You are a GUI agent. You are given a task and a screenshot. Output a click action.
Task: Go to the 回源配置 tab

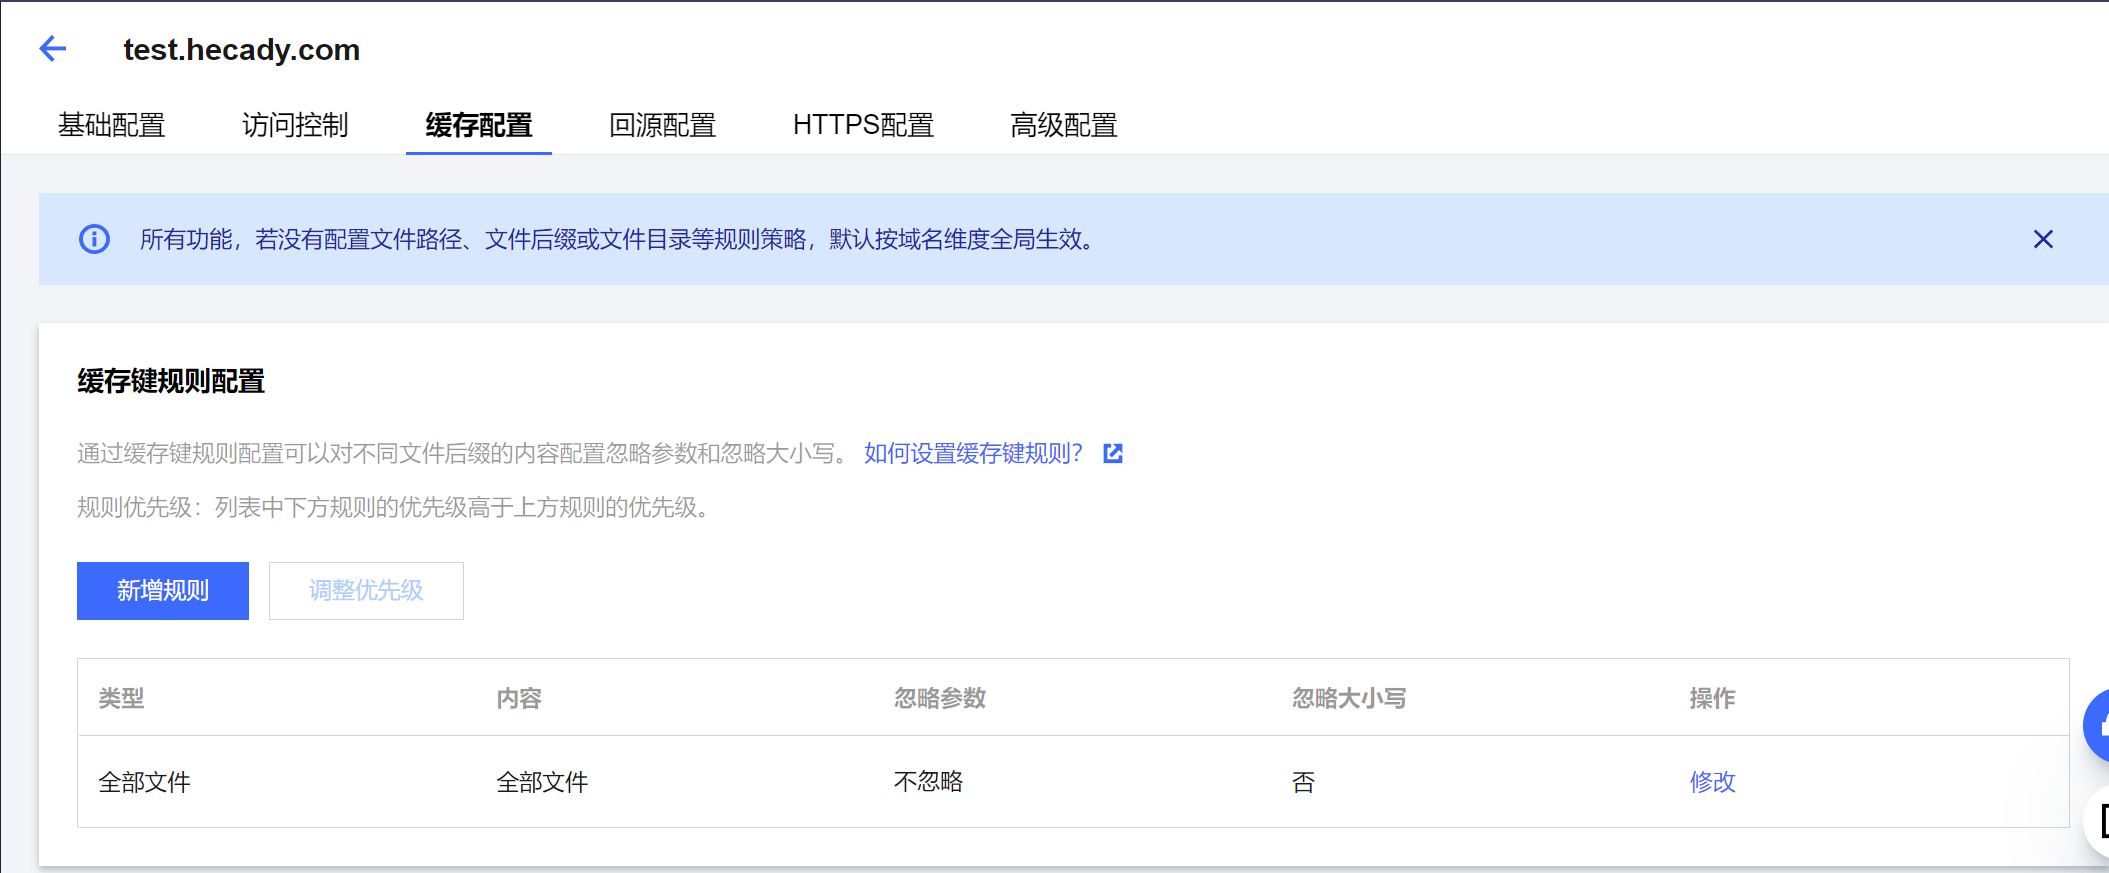pyautogui.click(x=662, y=125)
